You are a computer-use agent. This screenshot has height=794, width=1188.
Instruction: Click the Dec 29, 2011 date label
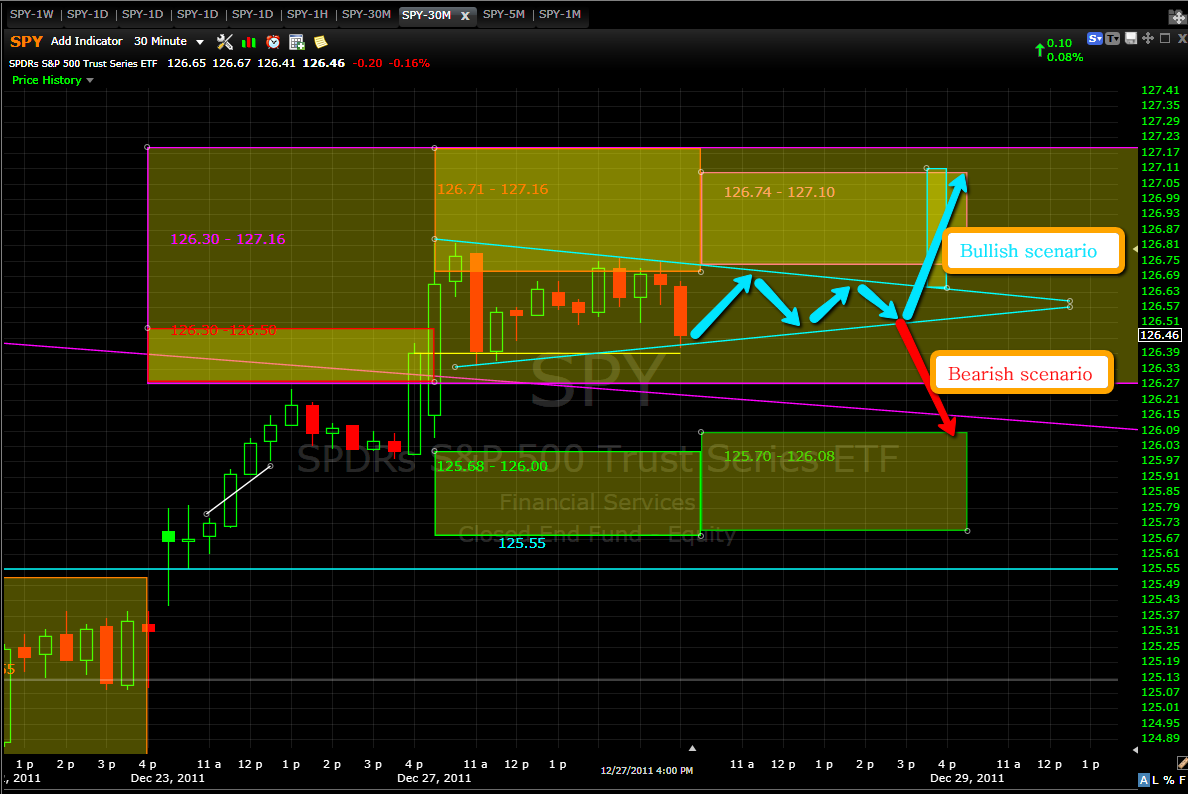tap(967, 778)
